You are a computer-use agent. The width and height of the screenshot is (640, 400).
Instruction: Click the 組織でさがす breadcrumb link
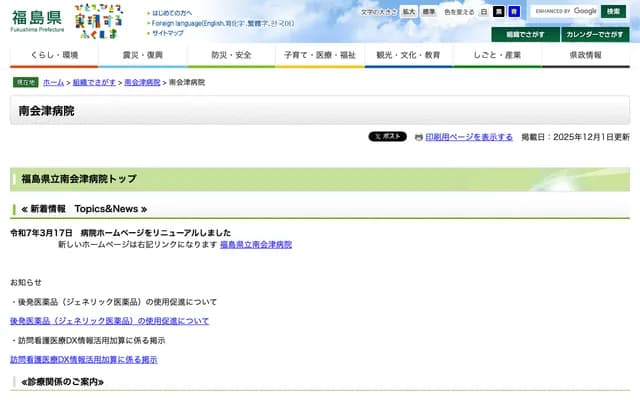point(94,82)
